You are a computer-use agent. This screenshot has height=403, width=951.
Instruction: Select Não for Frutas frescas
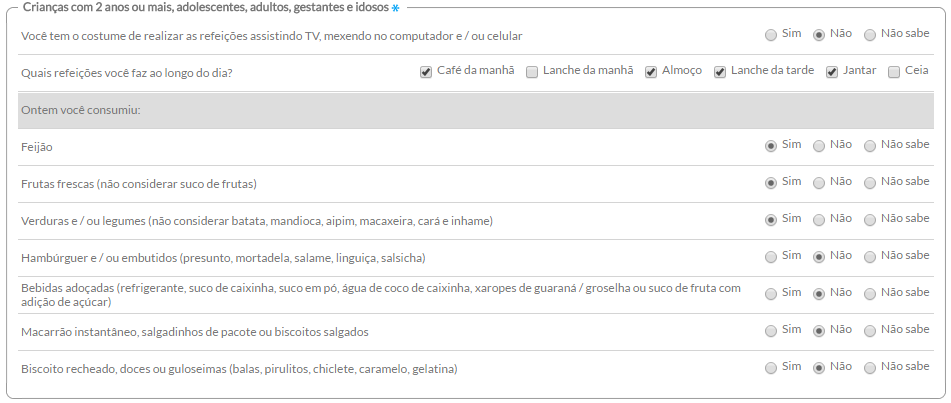coord(819,183)
